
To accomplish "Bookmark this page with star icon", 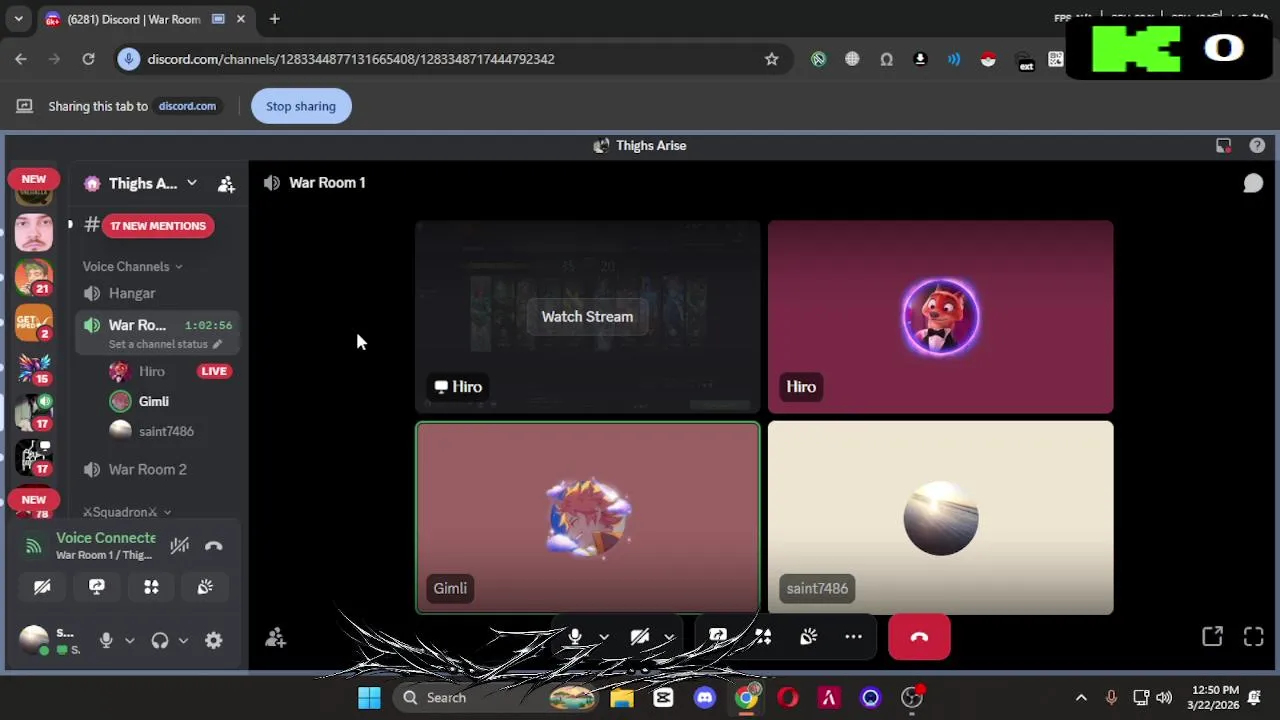I will pyautogui.click(x=771, y=59).
